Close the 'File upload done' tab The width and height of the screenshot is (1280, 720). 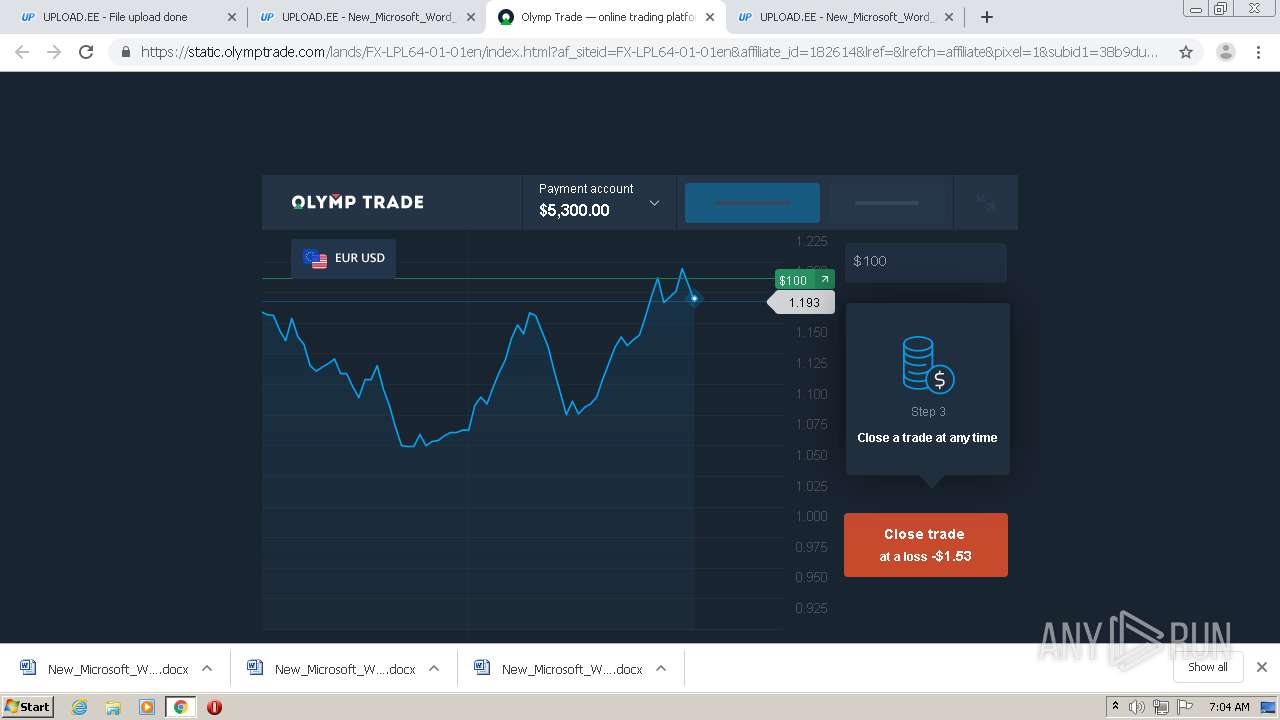(231, 17)
